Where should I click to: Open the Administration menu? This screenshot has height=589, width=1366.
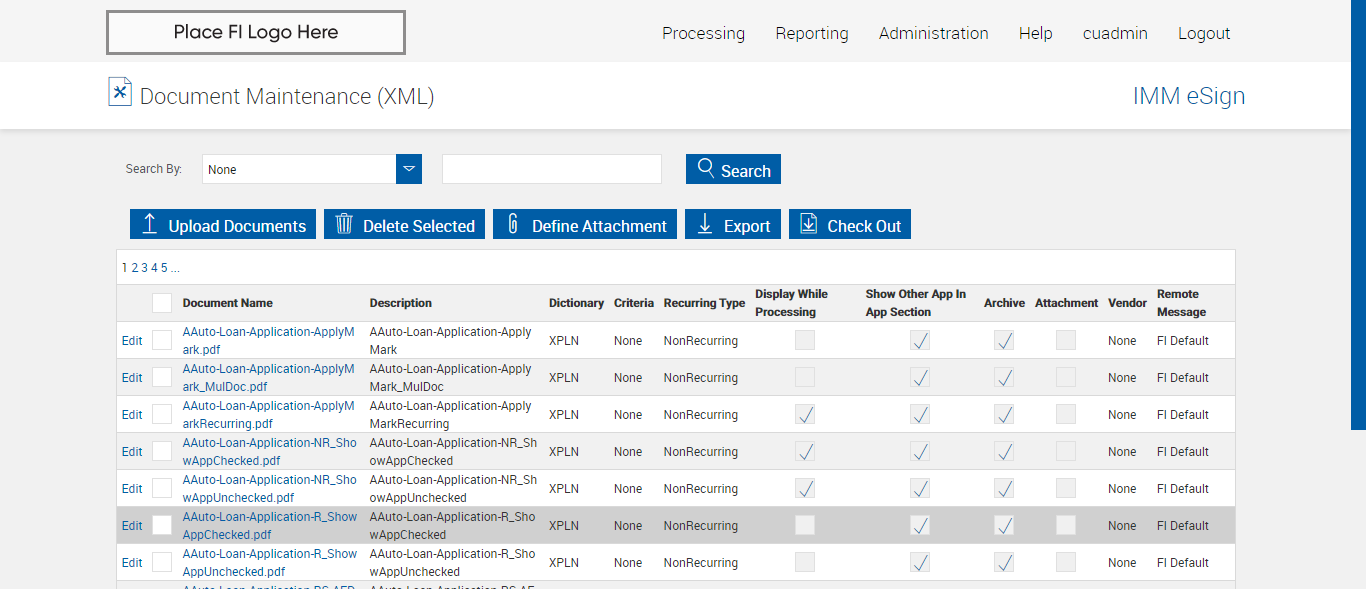(x=933, y=33)
